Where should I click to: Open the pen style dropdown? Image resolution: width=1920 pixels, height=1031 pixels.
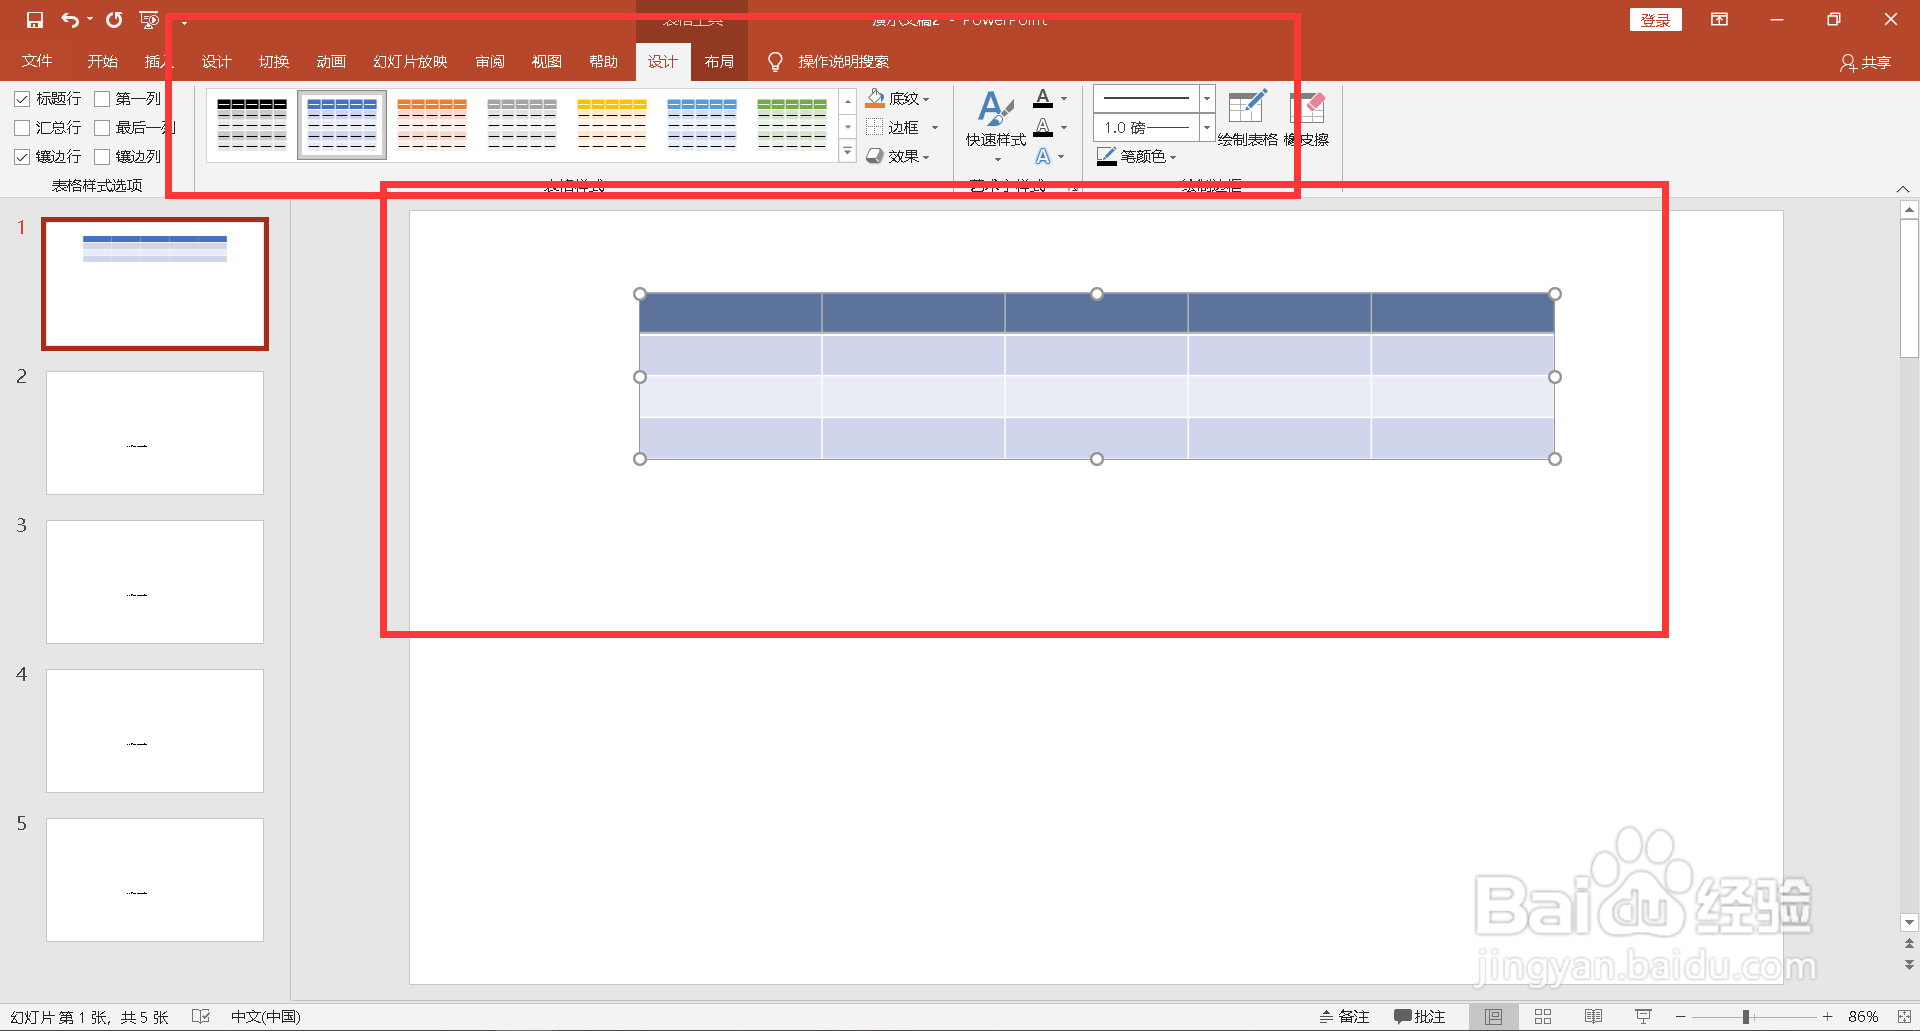click(x=1207, y=98)
